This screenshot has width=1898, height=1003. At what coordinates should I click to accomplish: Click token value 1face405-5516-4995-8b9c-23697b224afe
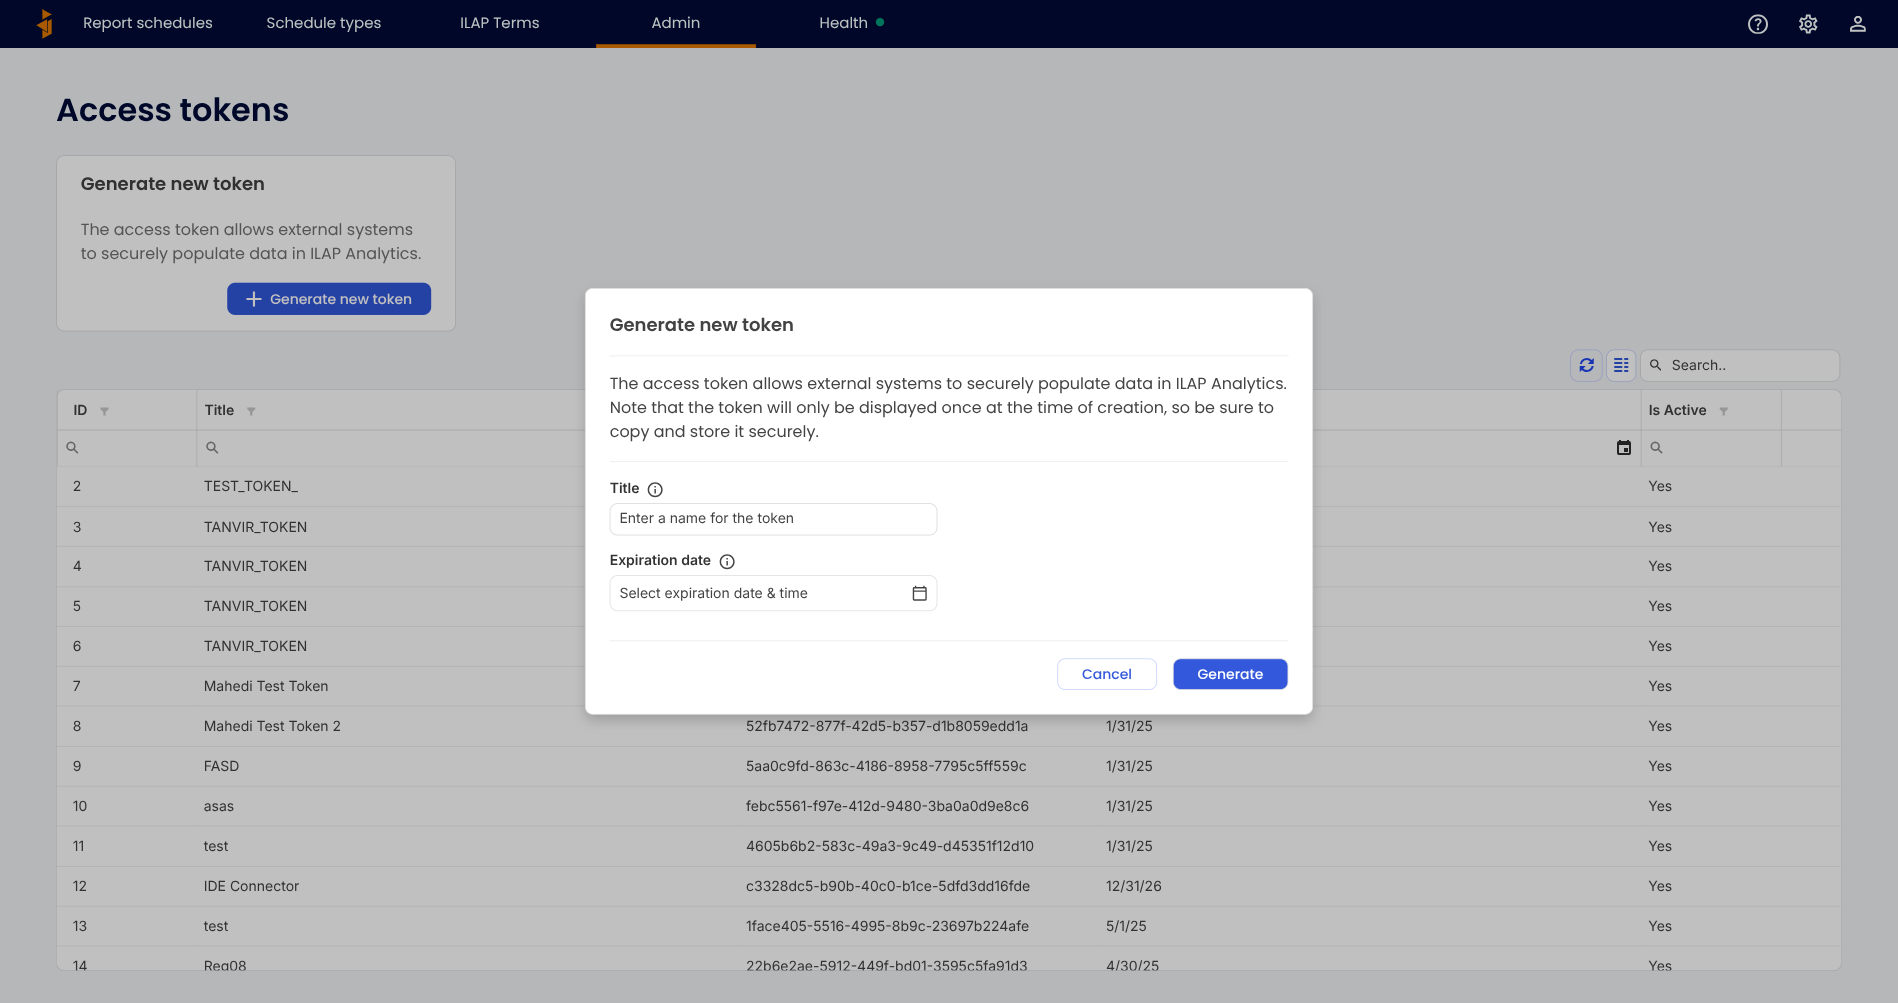(x=887, y=926)
